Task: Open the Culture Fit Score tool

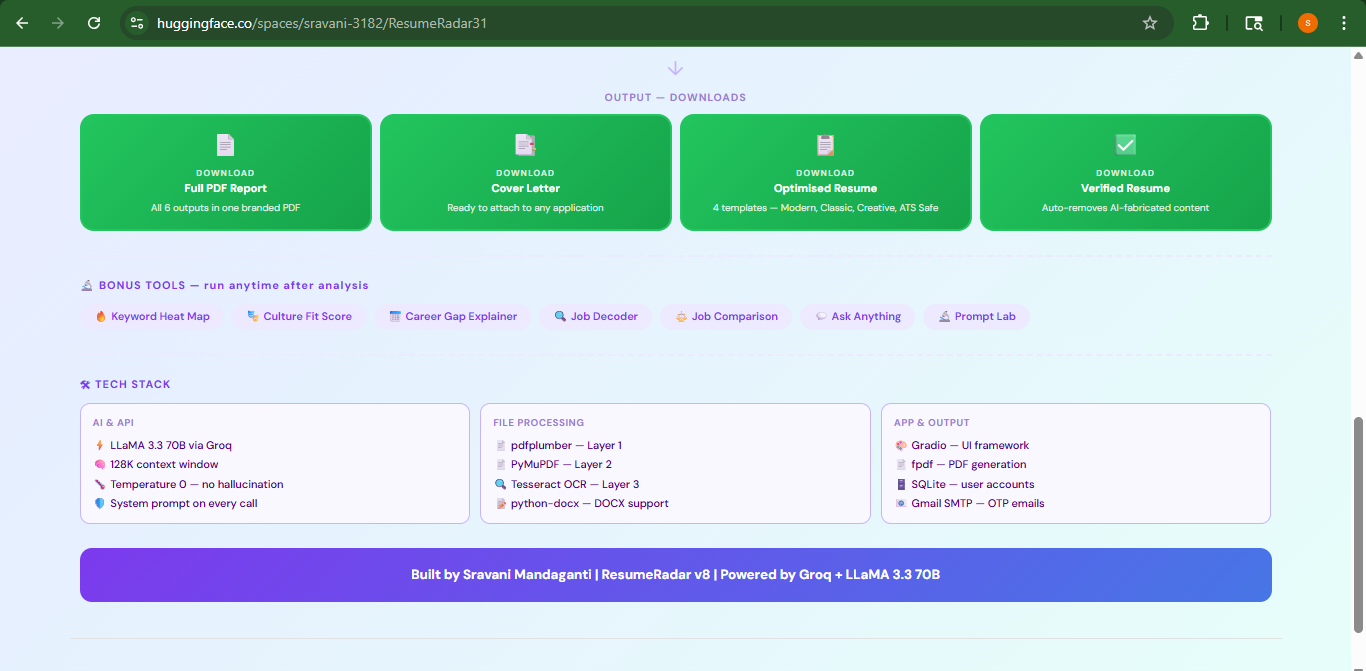Action: pos(300,317)
